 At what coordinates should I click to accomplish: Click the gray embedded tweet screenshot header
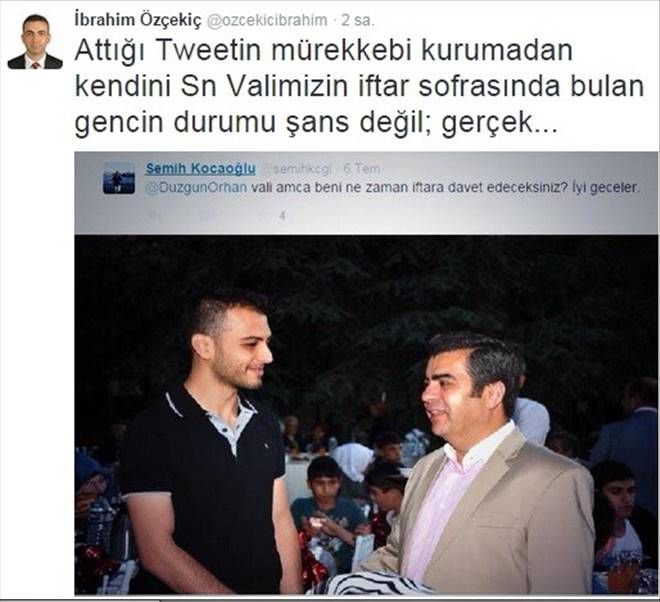coord(366,193)
